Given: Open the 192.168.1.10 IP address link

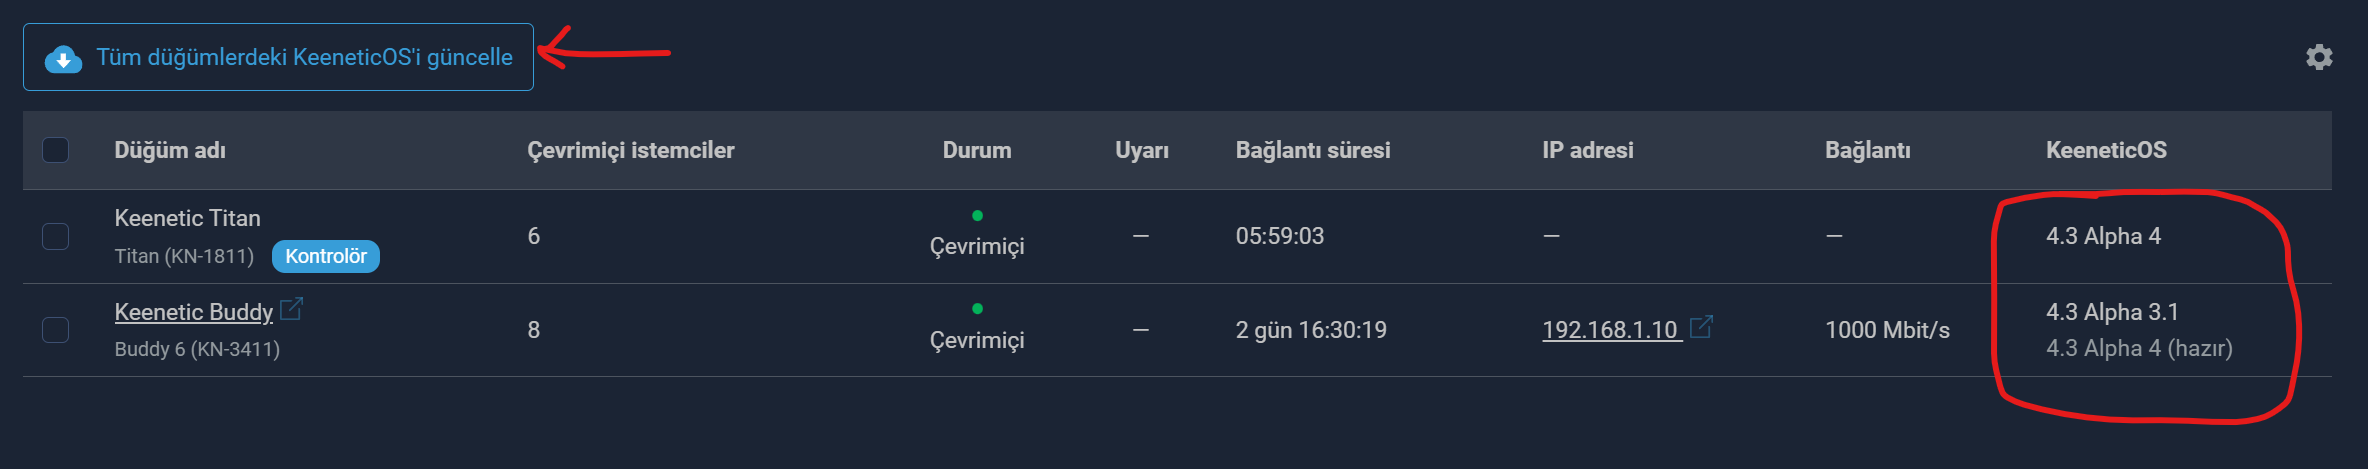Looking at the screenshot, I should (1610, 330).
